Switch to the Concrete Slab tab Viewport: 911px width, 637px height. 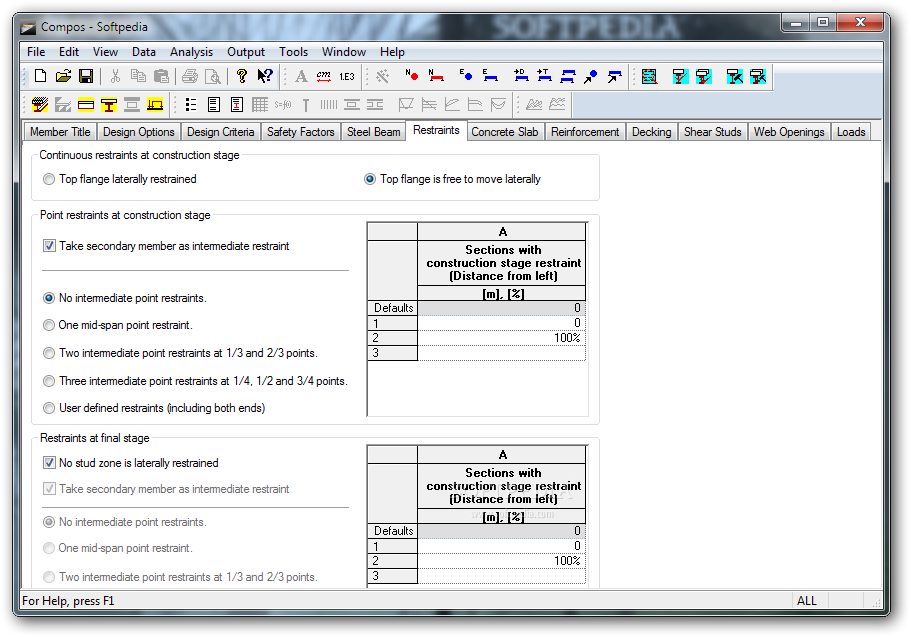[x=505, y=132]
